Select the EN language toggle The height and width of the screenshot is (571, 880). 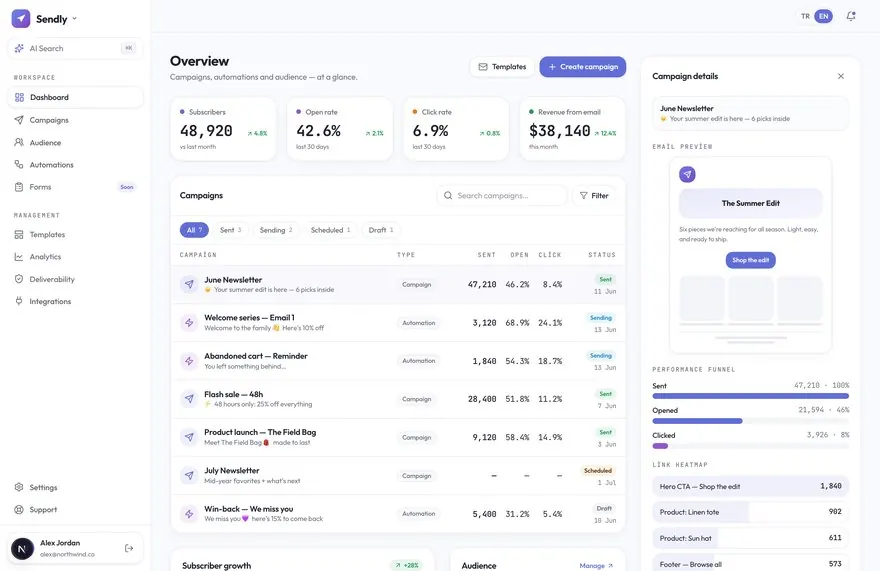[823, 16]
